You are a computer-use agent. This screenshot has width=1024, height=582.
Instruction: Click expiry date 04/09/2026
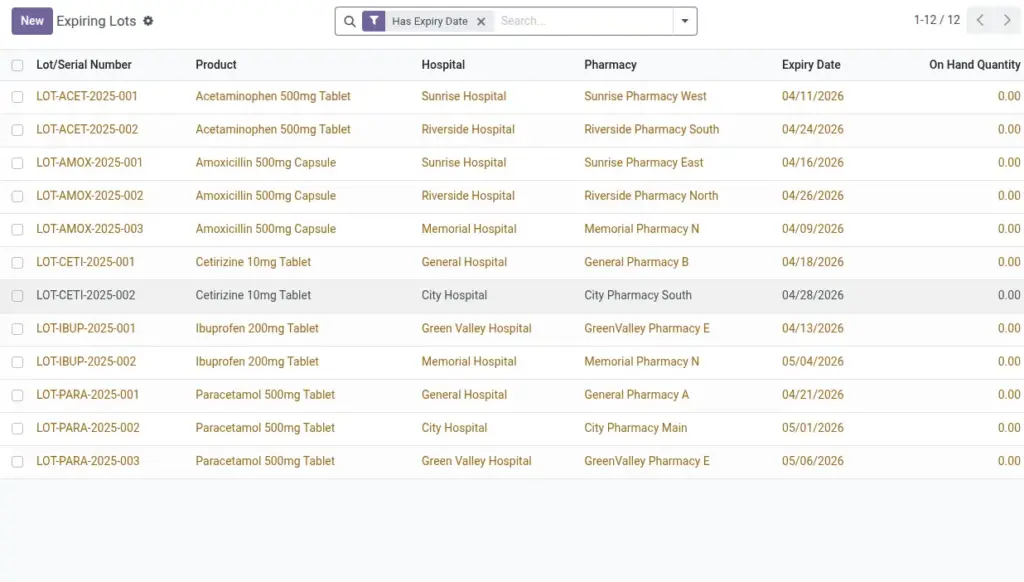point(812,229)
